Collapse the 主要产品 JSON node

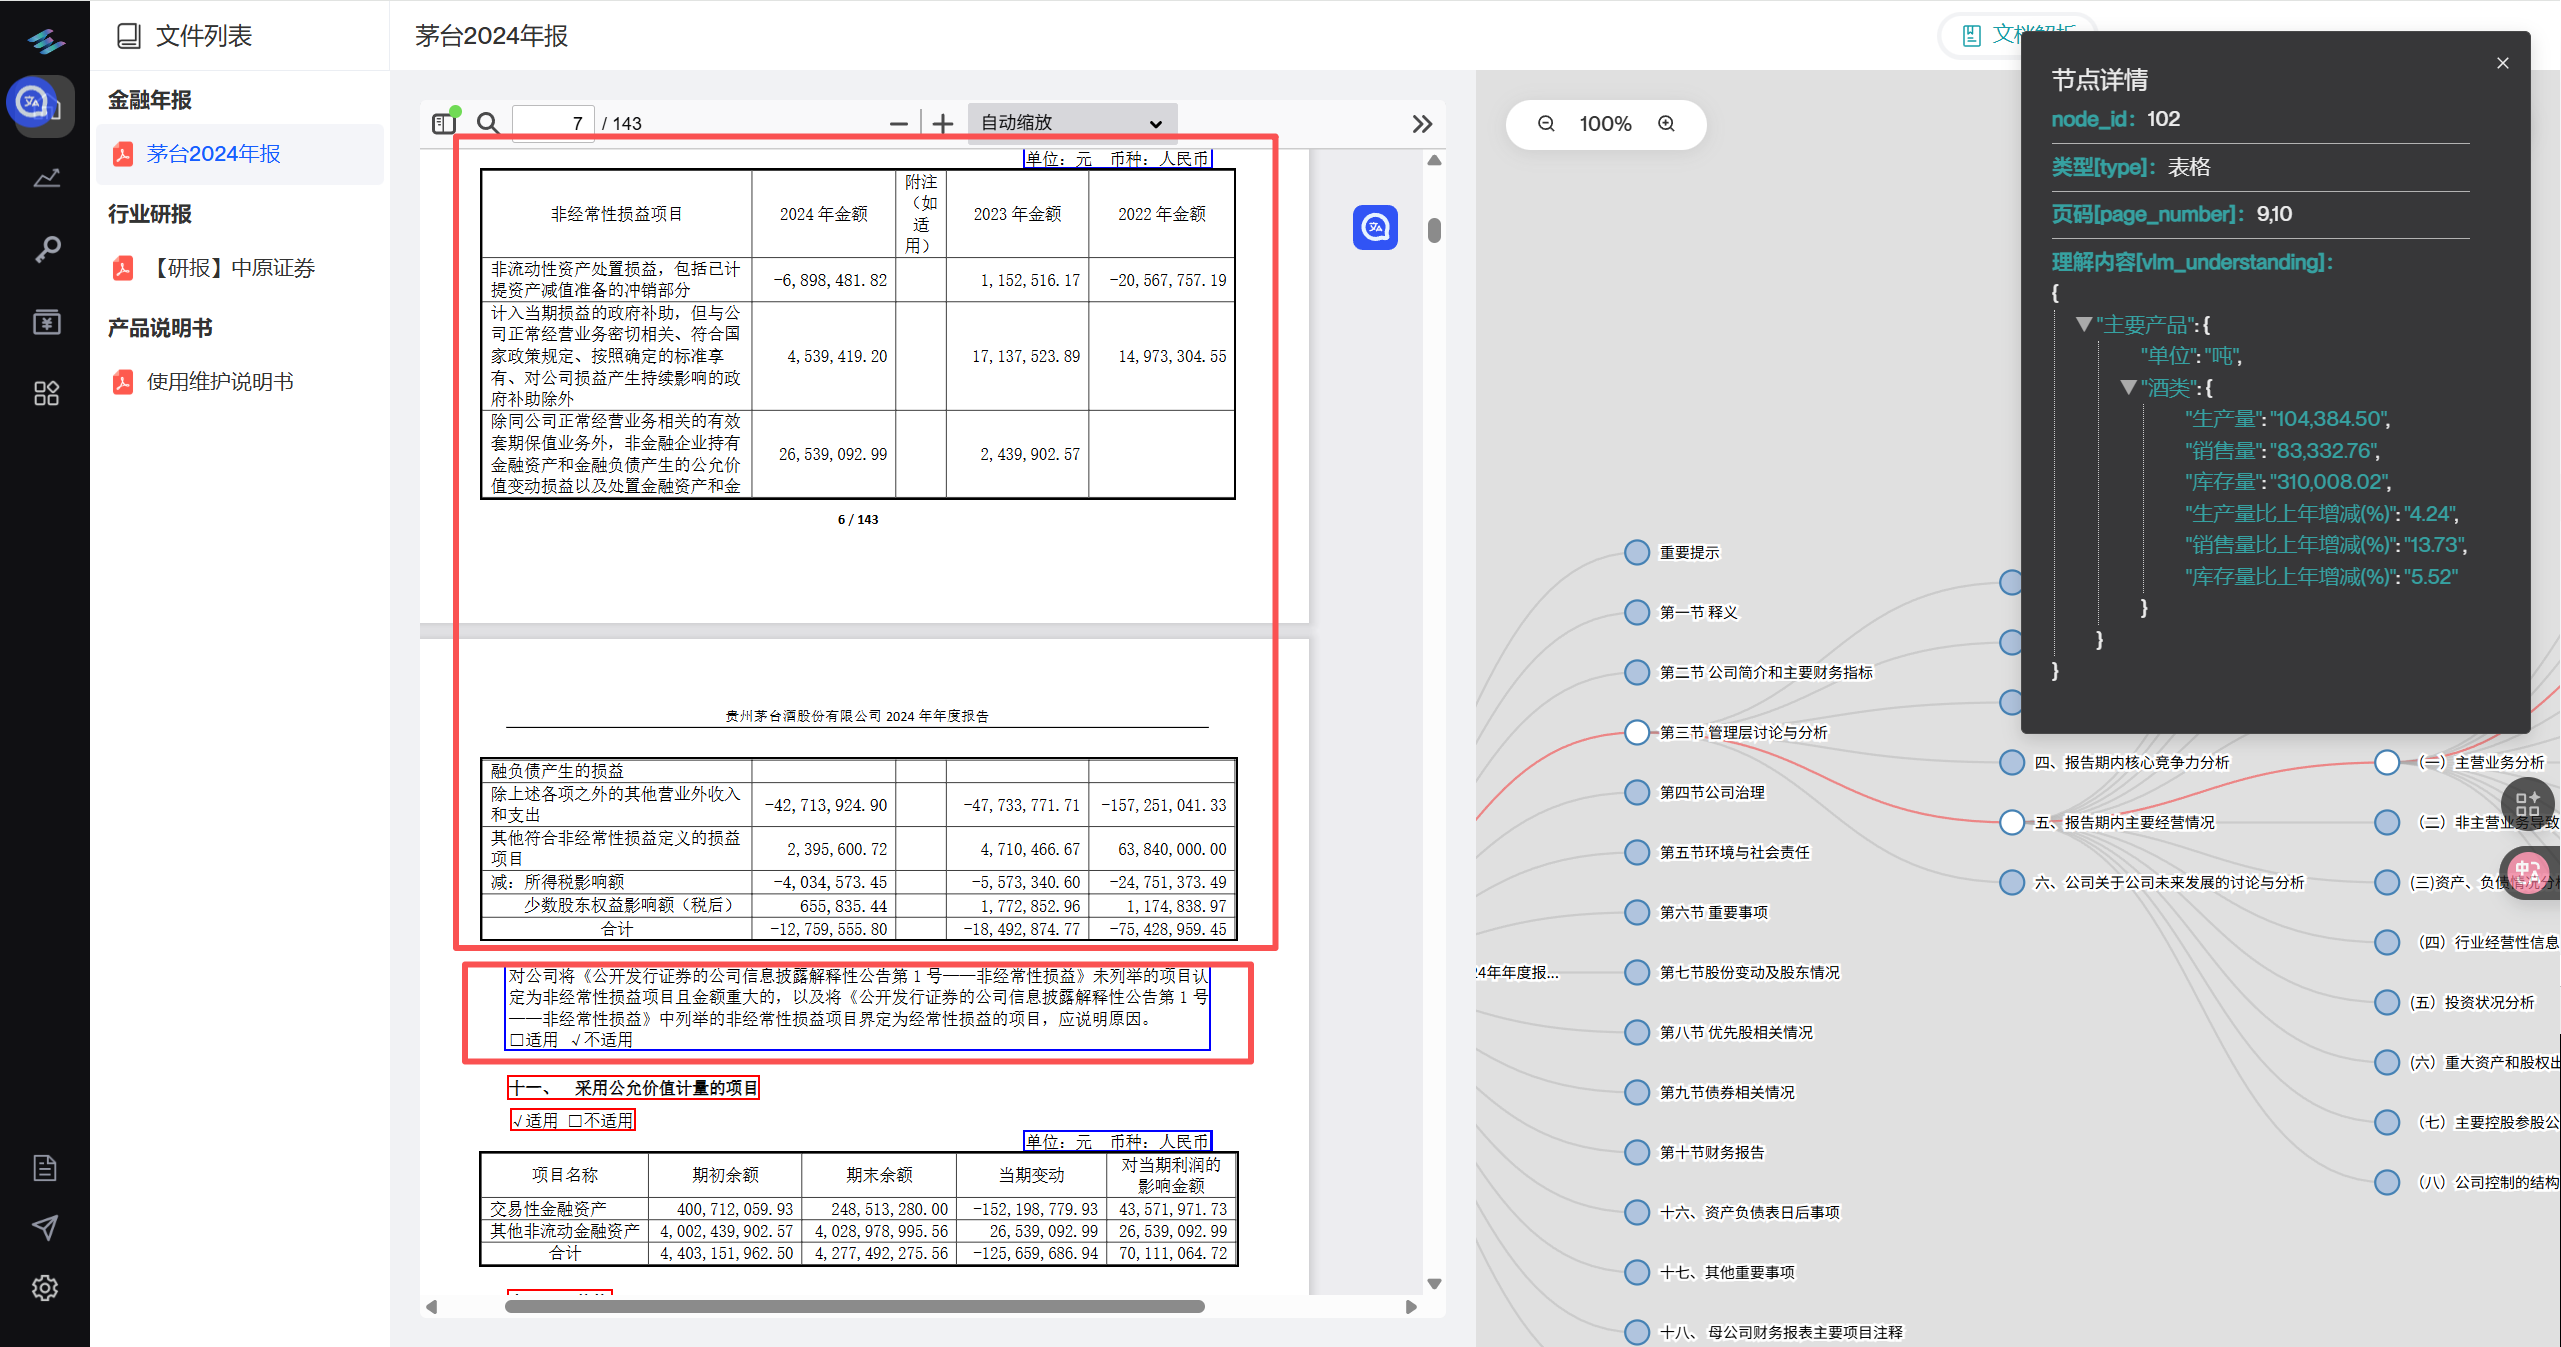coord(2084,324)
